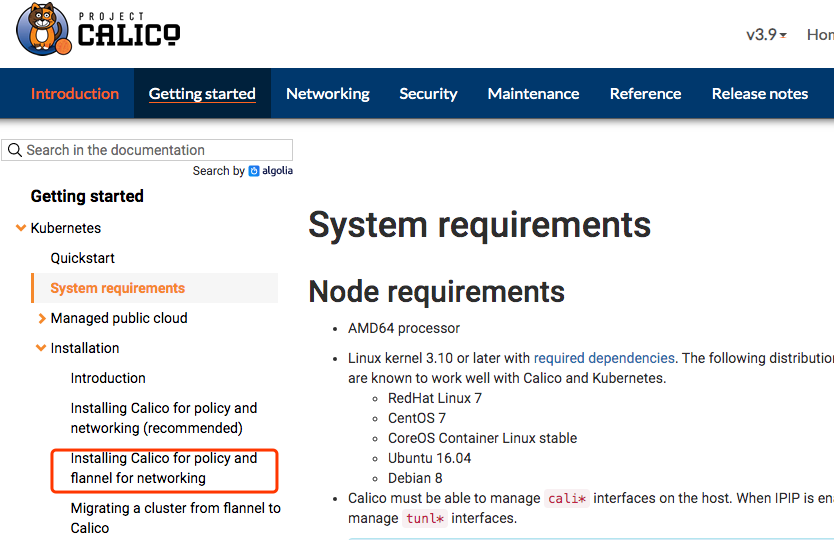
Task: Open the v3.9 version dropdown
Action: coord(766,35)
